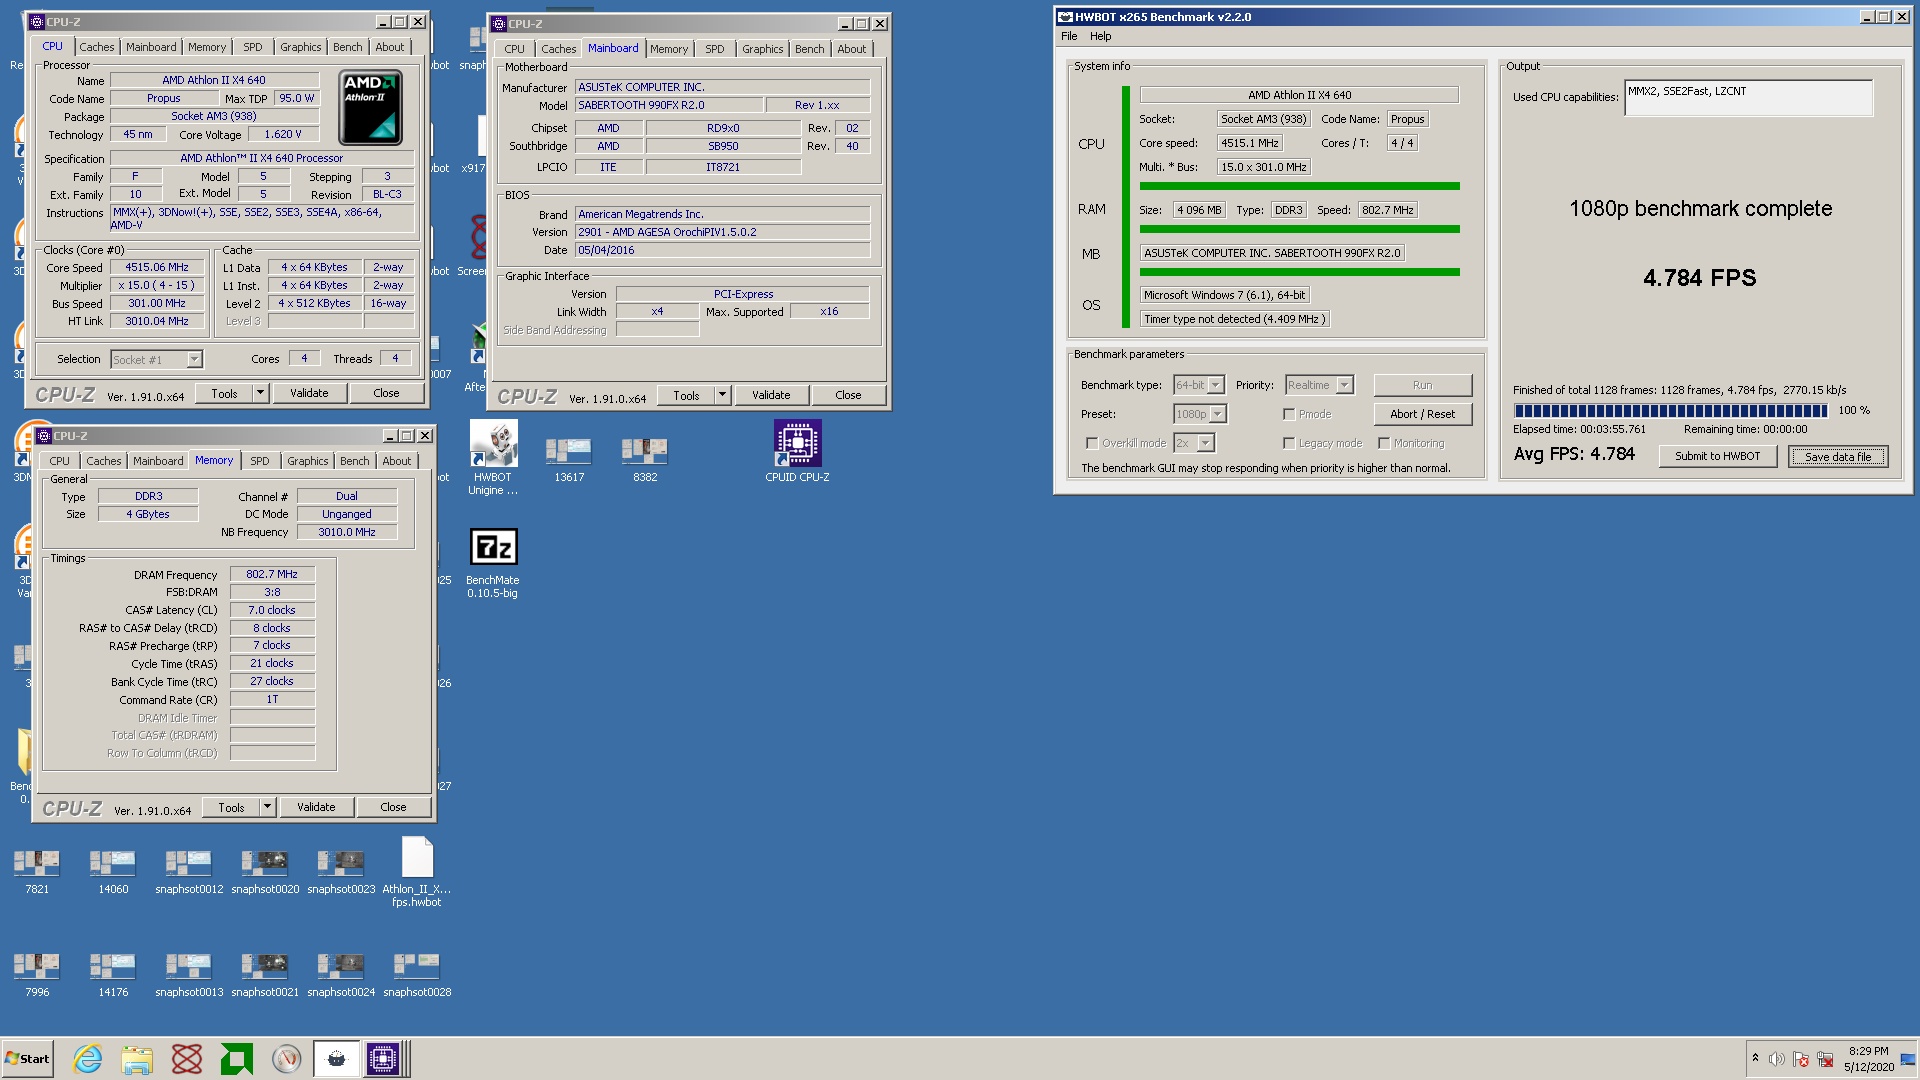This screenshot has width=1920, height=1080.
Task: Open the snaphsot0021 image file
Action: point(265,975)
